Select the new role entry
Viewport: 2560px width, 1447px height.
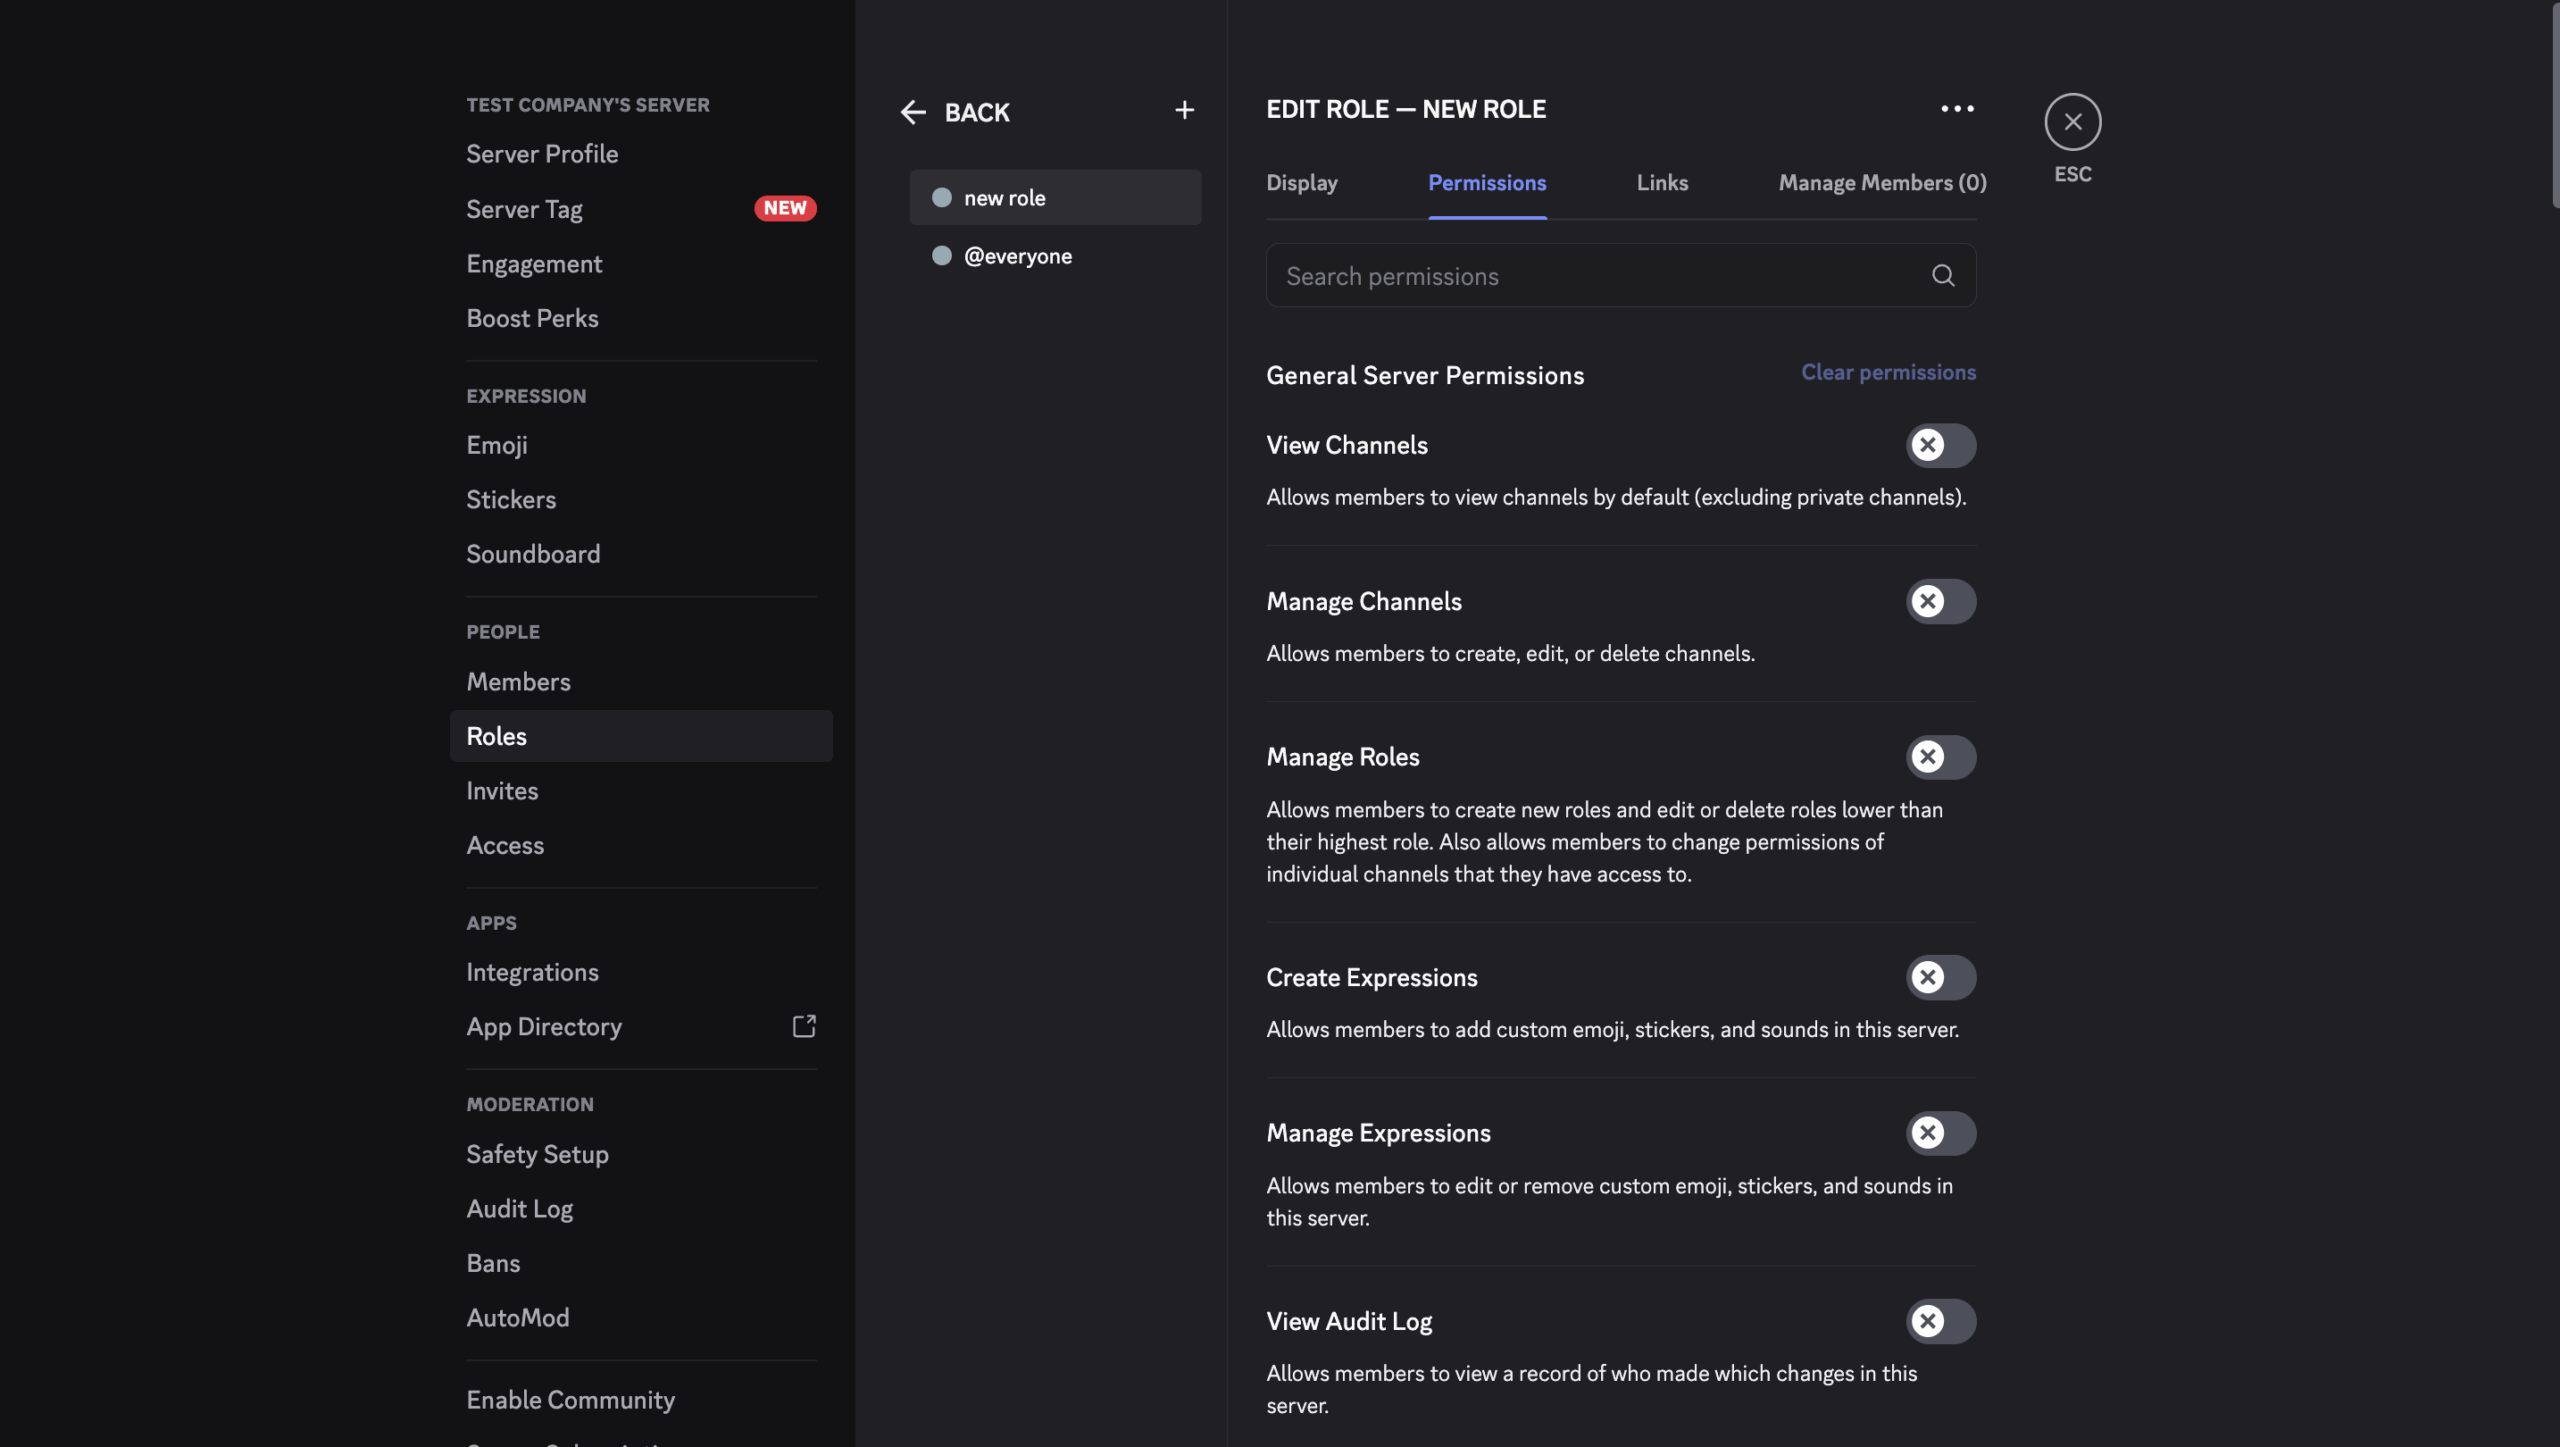coord(1055,197)
